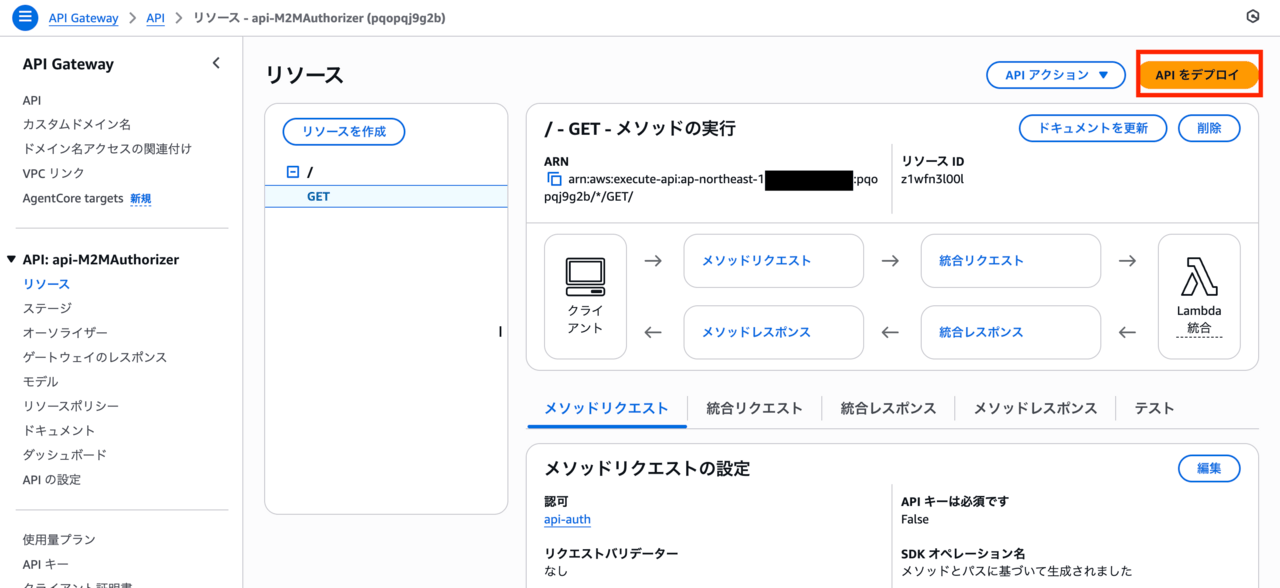Select the GET method in tree
1280x588 pixels.
pos(318,197)
